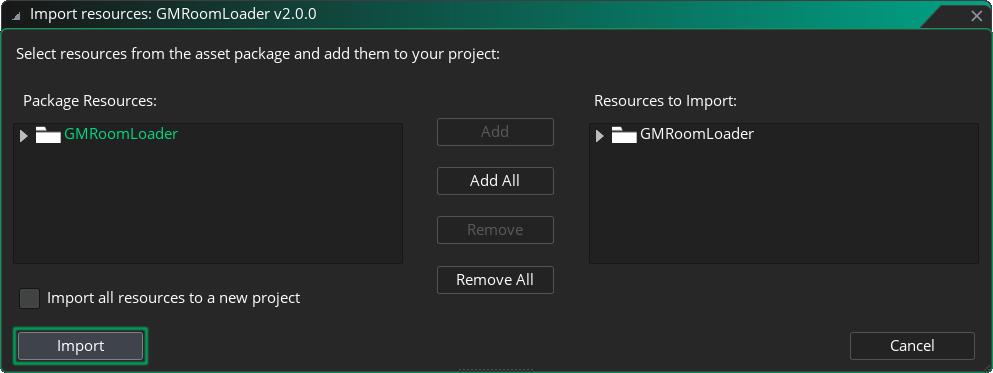
Task: Select green GMRoomLoader text in Package Resources
Action: tap(121, 134)
